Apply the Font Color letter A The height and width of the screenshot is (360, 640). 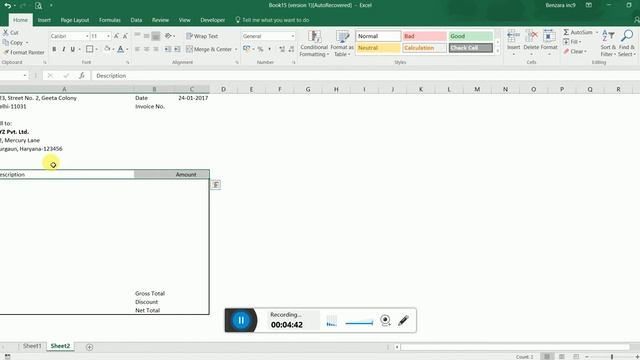pyautogui.click(x=120, y=49)
